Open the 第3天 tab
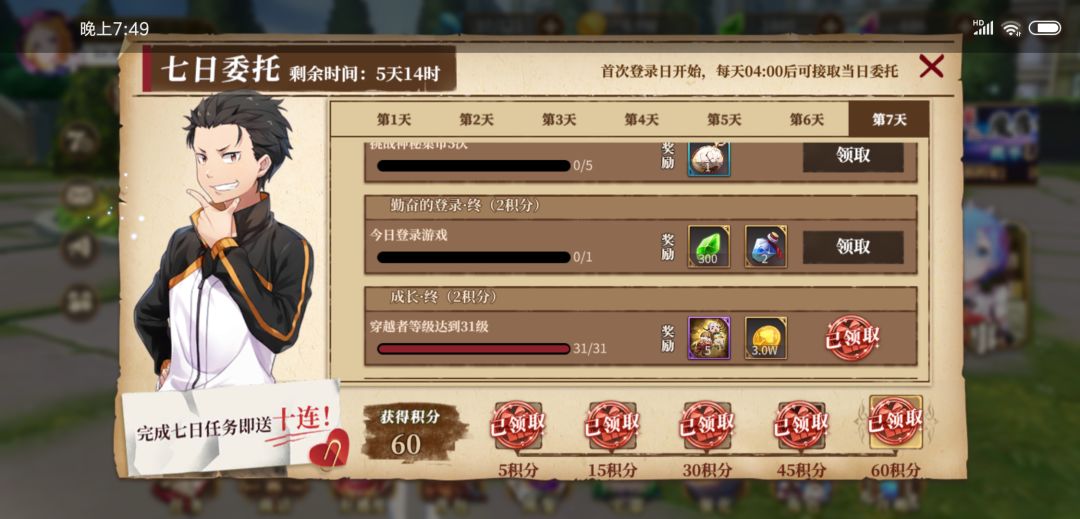 tap(559, 119)
